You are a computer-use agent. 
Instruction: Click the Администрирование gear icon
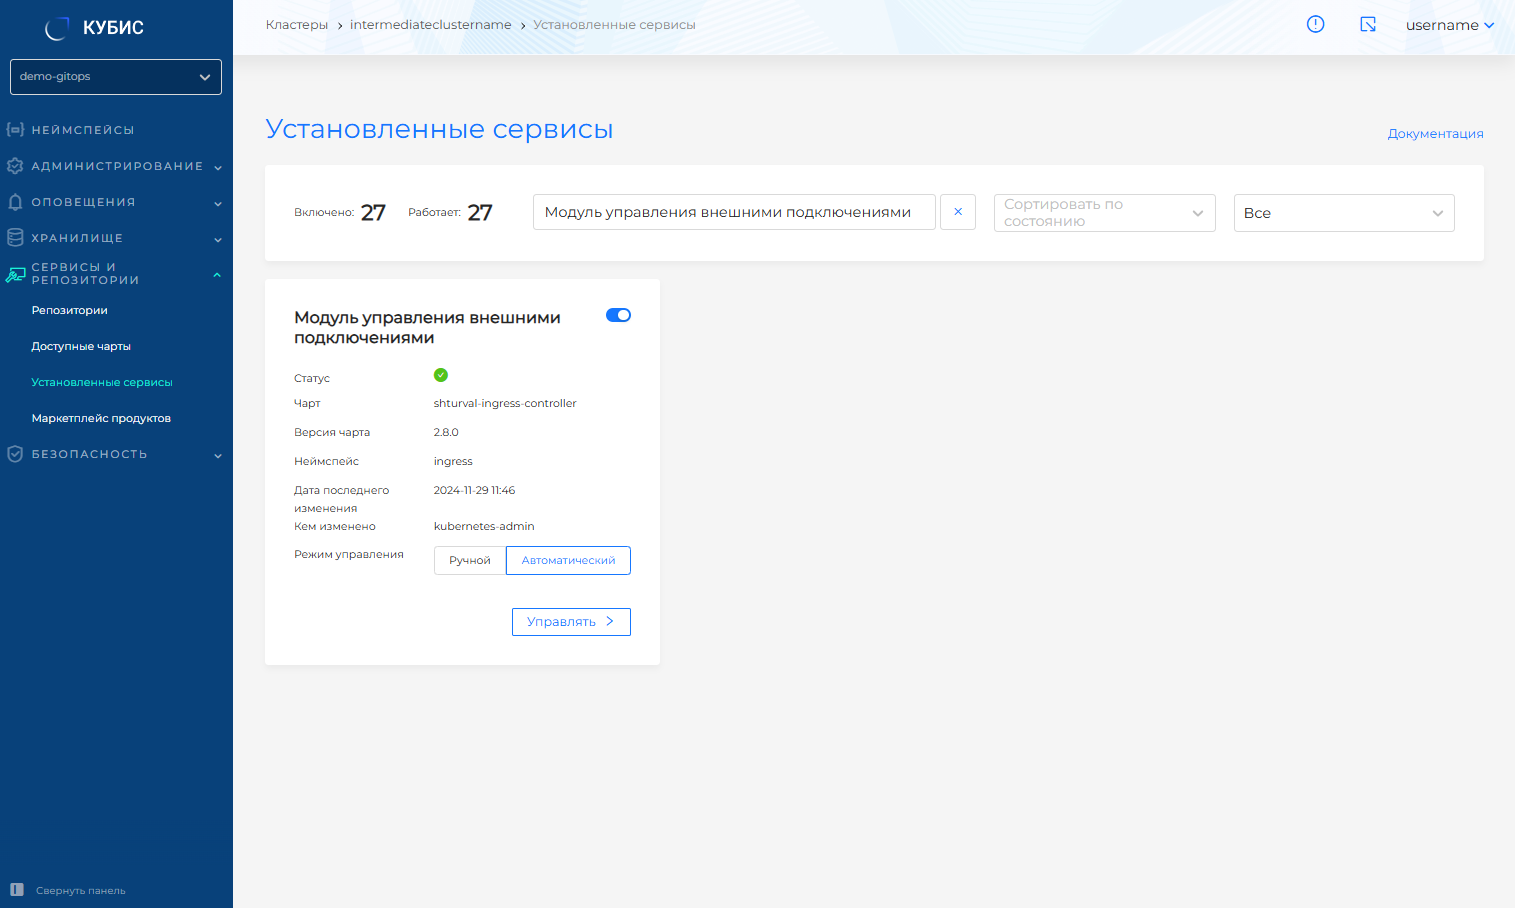point(15,166)
